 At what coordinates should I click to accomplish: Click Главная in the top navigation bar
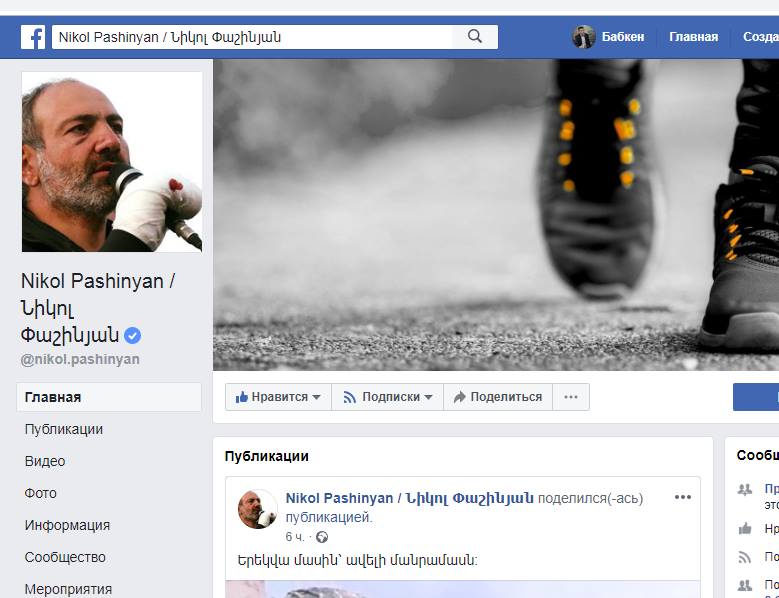[694, 37]
